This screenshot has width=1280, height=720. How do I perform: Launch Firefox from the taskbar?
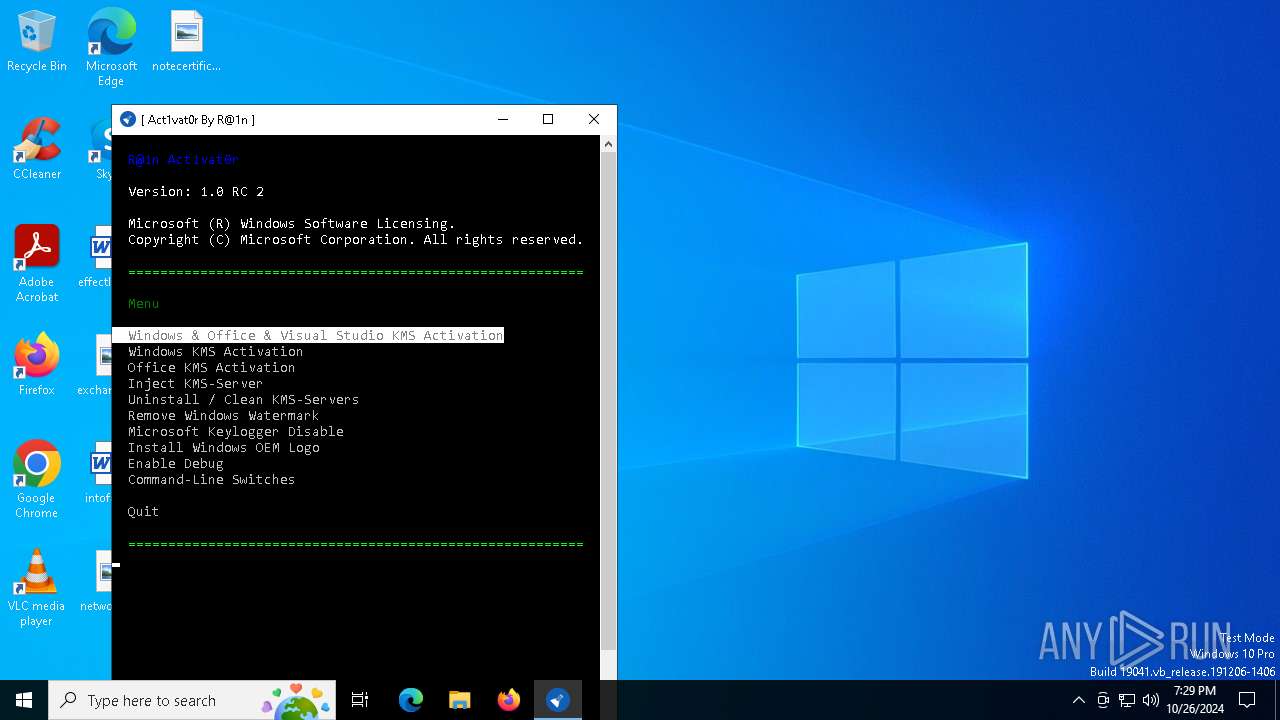(509, 700)
